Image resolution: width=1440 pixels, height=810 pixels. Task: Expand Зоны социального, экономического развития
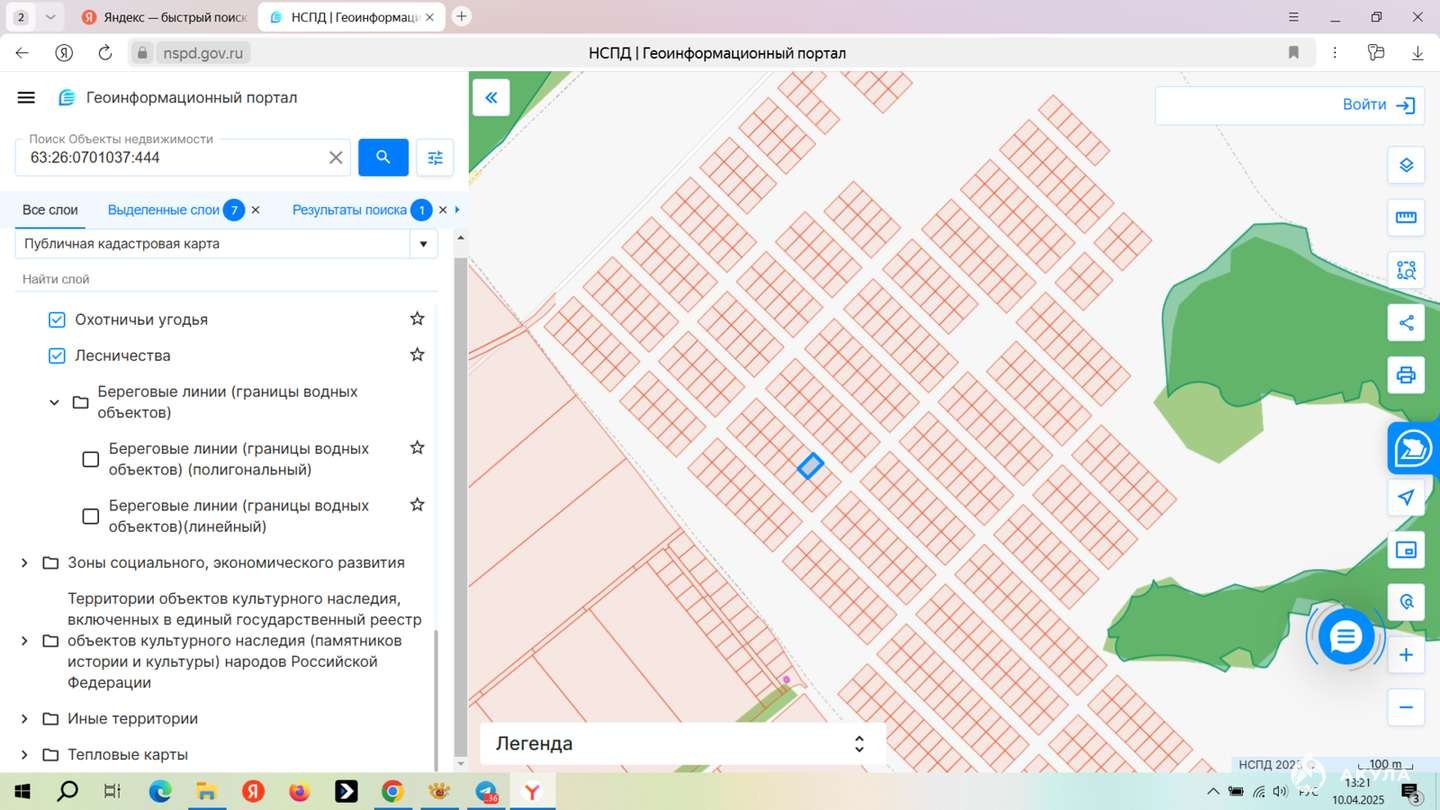[x=24, y=563]
